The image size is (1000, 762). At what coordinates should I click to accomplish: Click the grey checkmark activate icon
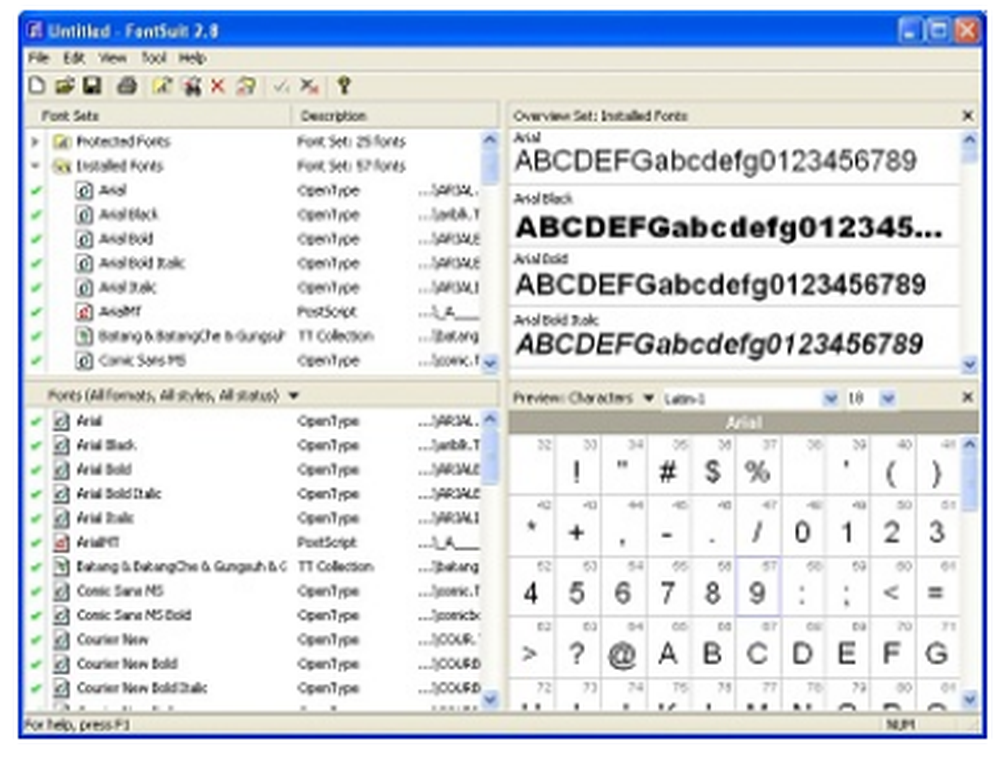coord(281,85)
